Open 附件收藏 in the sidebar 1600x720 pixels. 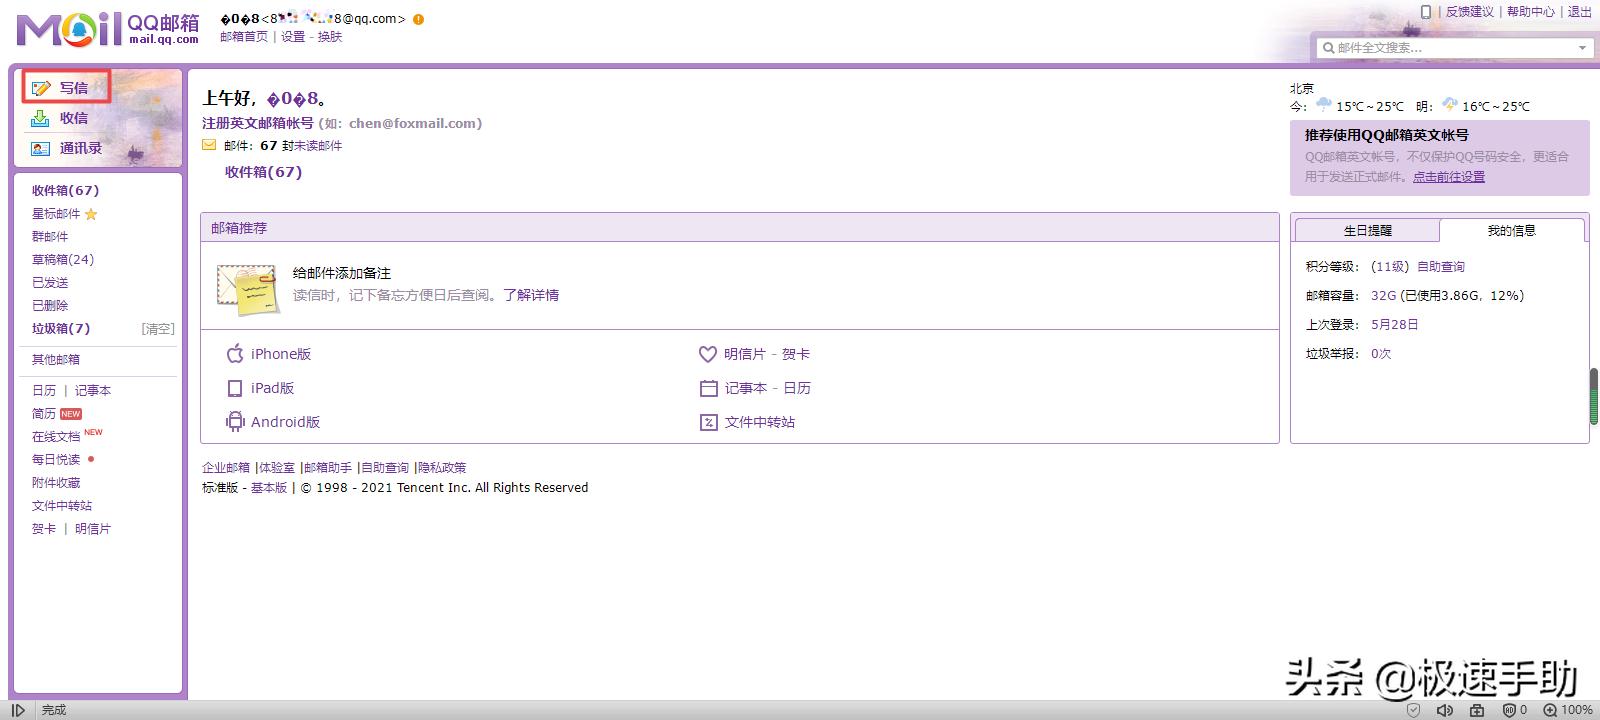coord(56,483)
